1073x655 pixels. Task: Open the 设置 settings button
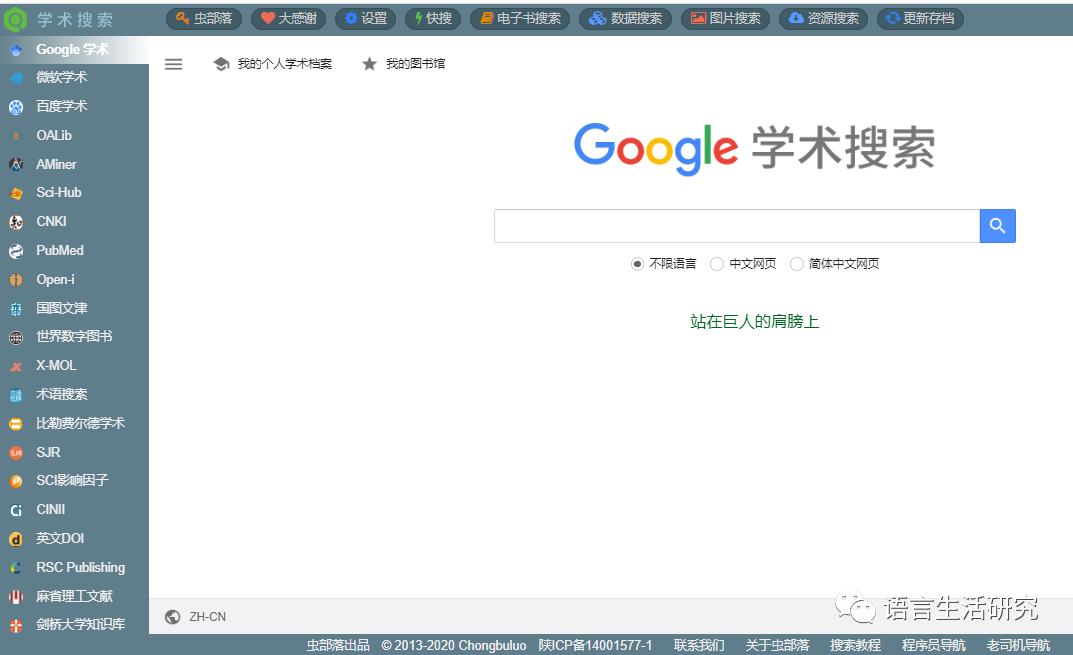pyautogui.click(x=365, y=18)
